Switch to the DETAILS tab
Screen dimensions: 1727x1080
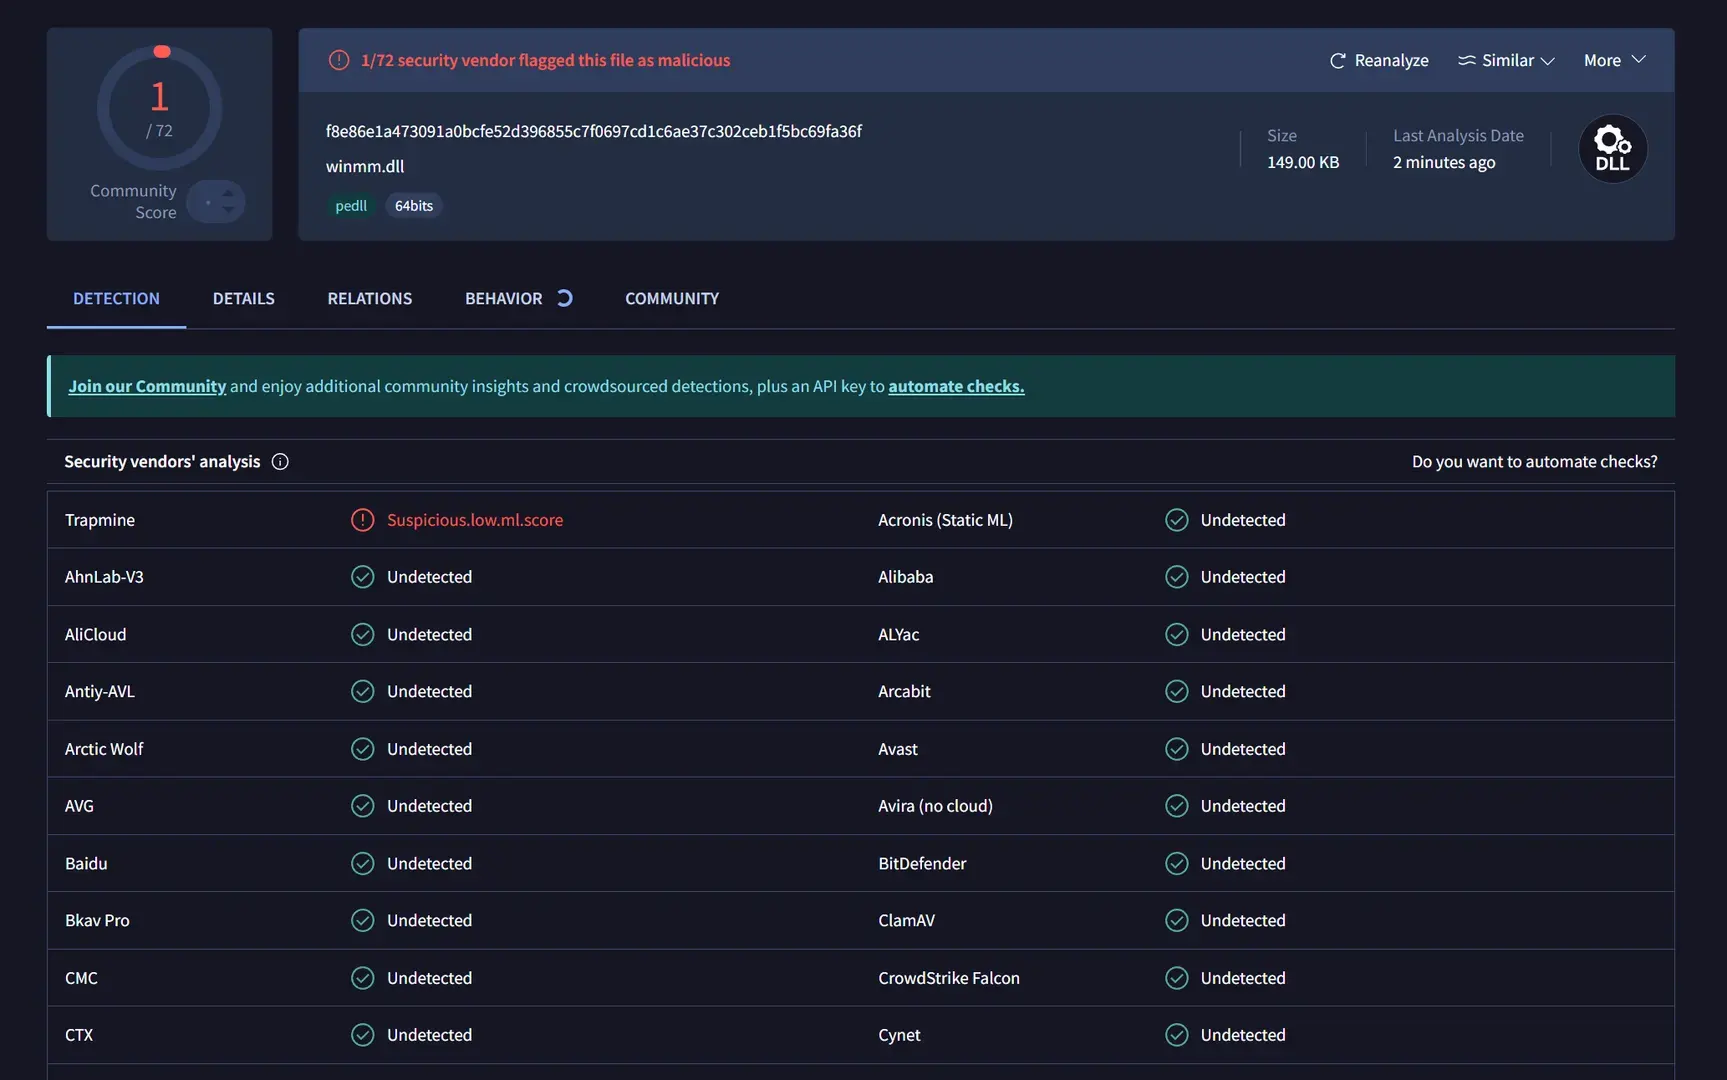(243, 298)
